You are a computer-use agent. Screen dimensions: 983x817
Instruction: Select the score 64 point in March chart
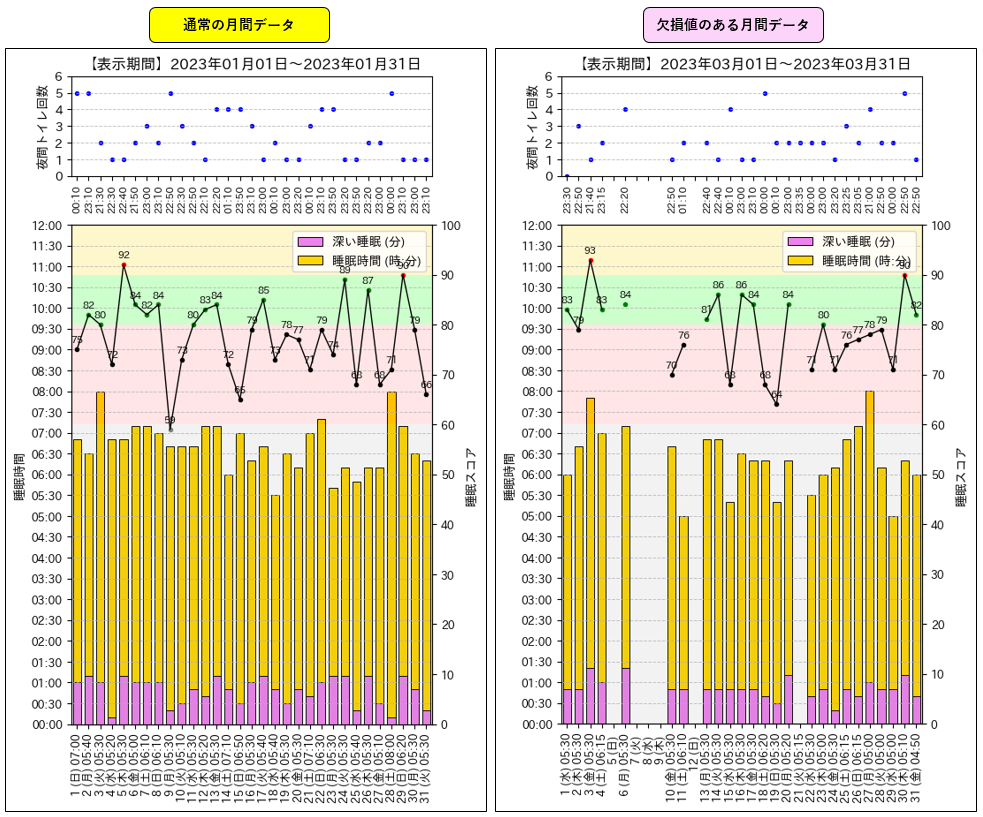(776, 404)
